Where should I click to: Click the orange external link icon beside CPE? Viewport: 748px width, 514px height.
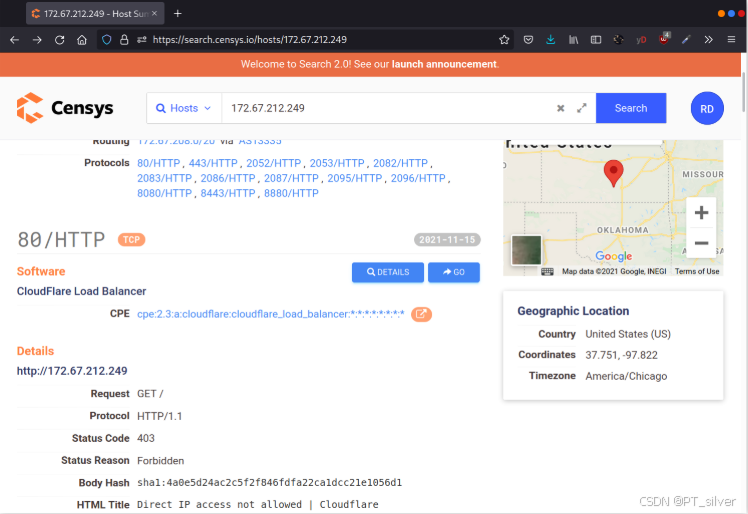(421, 314)
